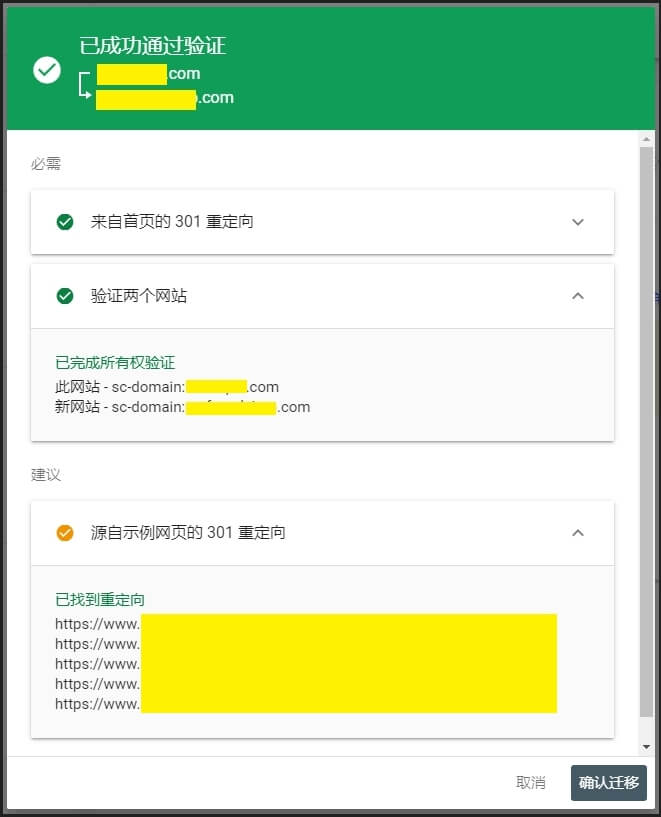Collapse the 验证两个网站 section chevron
661x817 pixels.
coord(578,296)
